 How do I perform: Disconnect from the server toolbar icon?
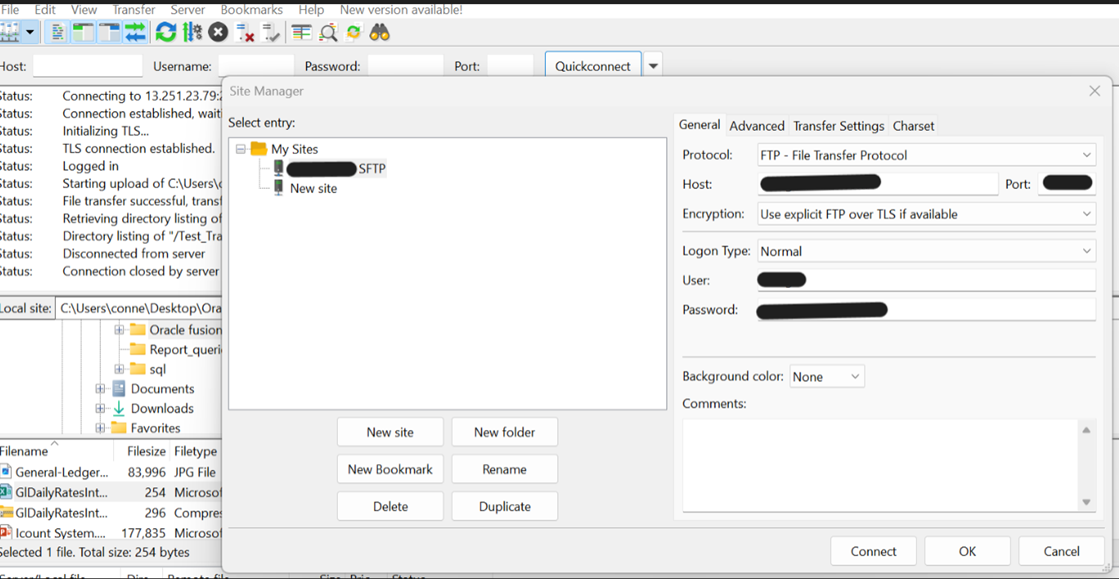tap(245, 32)
